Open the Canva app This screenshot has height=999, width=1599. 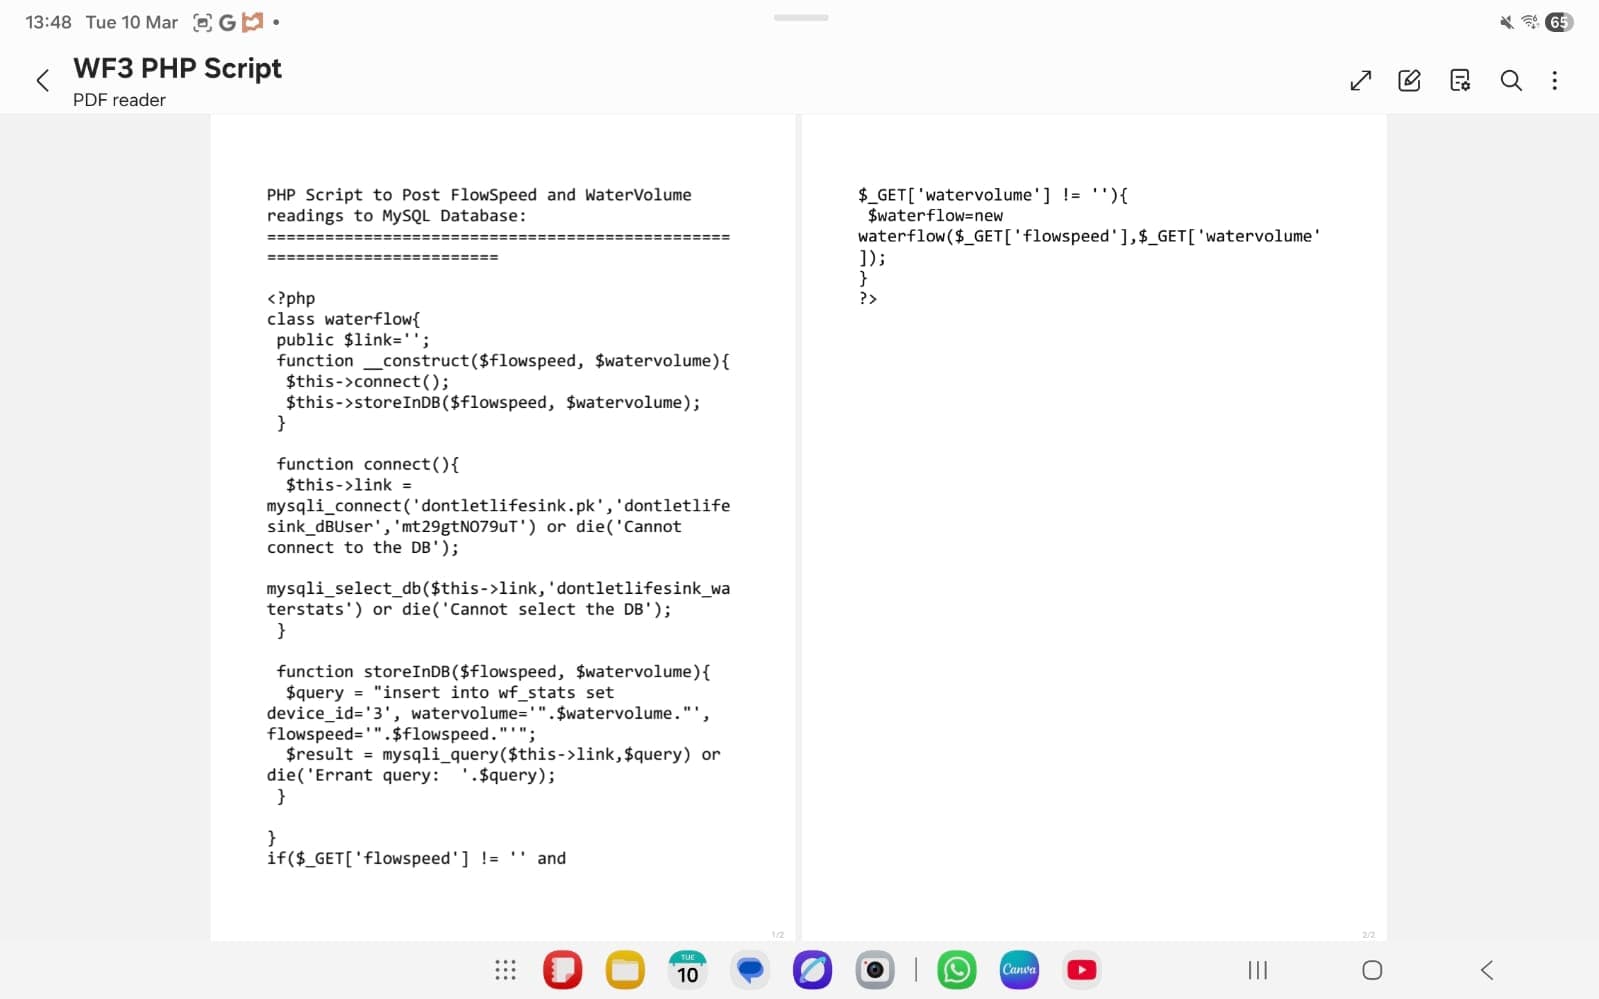[1019, 970]
